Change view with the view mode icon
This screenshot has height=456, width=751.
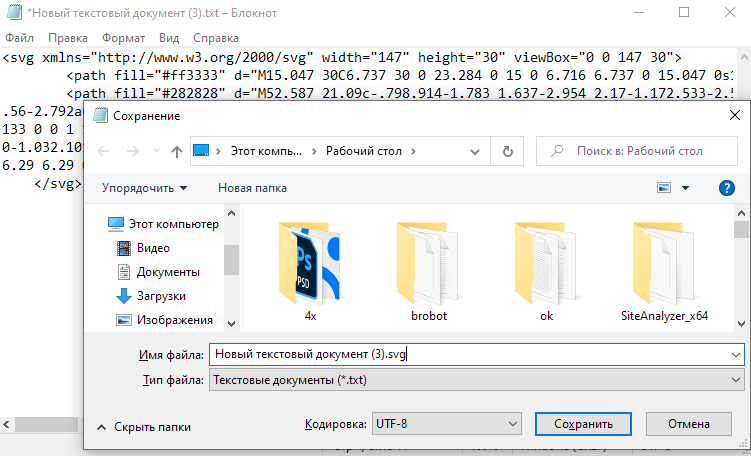[x=664, y=188]
